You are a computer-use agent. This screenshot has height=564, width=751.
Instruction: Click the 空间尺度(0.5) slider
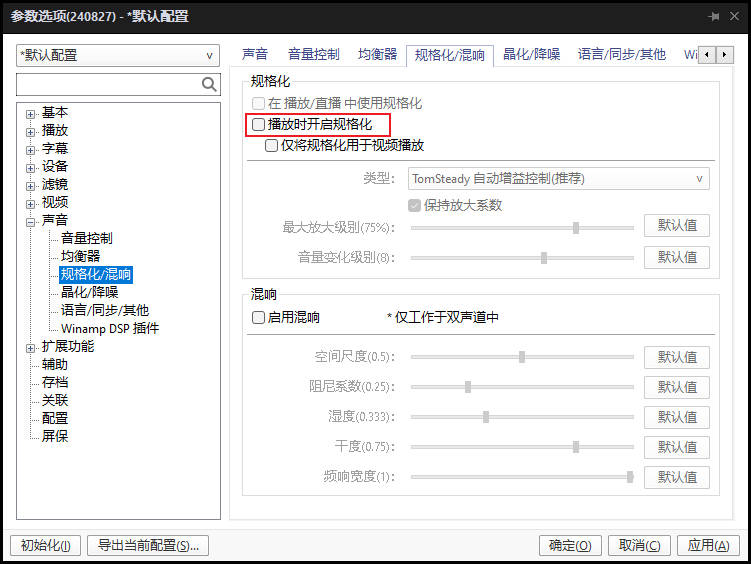[x=522, y=357]
